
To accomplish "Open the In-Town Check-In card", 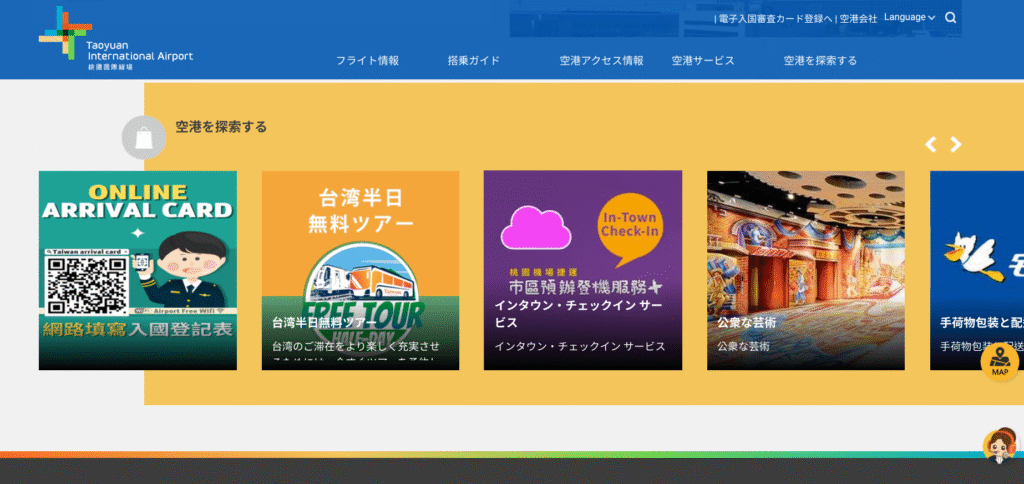I will pyautogui.click(x=583, y=270).
